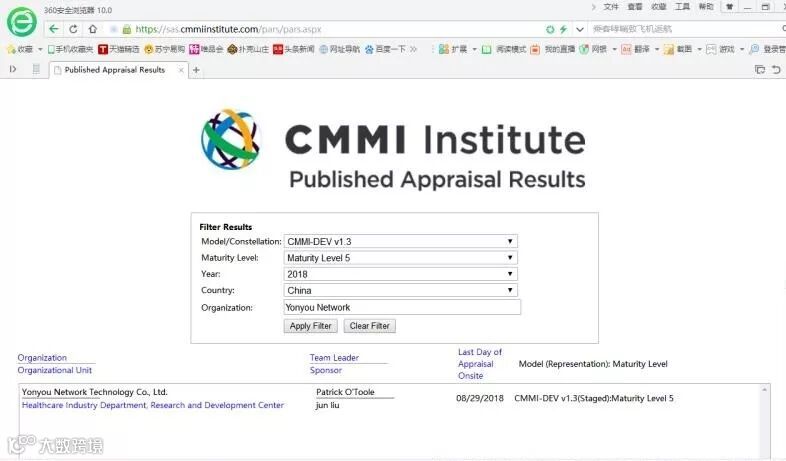Expand the 网银 dropdown arrow
Screen dimensions: 786x461
[615, 49]
